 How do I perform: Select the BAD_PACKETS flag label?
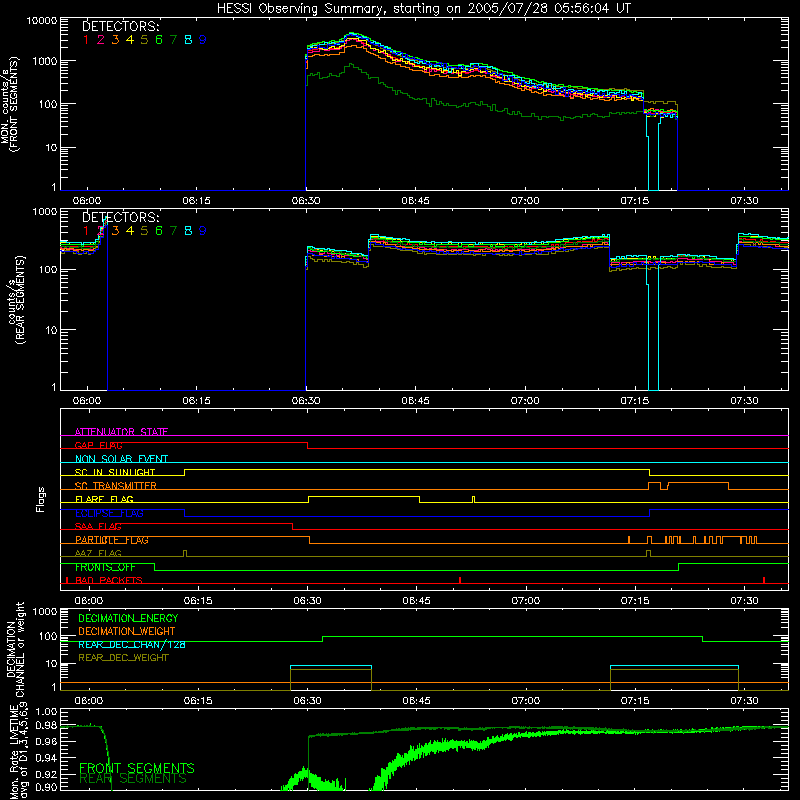coord(109,580)
